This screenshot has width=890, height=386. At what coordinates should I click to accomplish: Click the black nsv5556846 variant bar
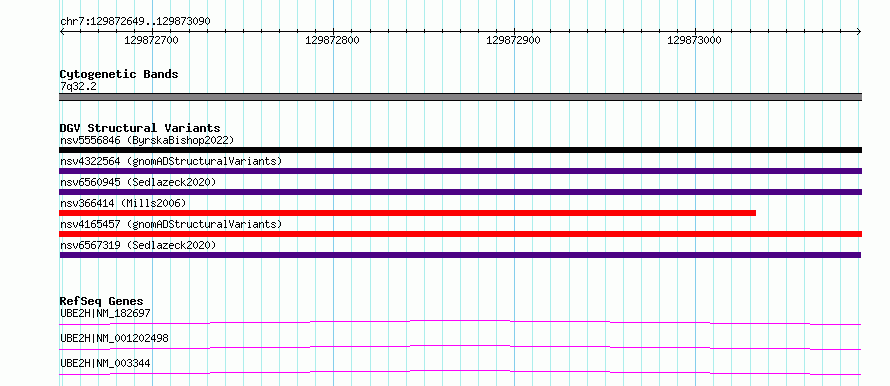pos(460,150)
